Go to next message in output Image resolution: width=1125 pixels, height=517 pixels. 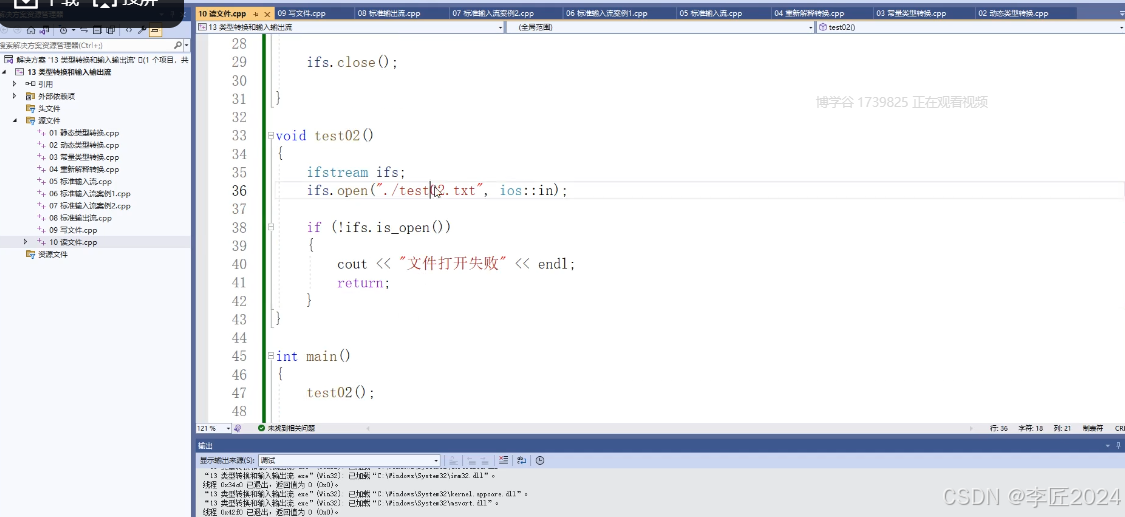point(484,460)
